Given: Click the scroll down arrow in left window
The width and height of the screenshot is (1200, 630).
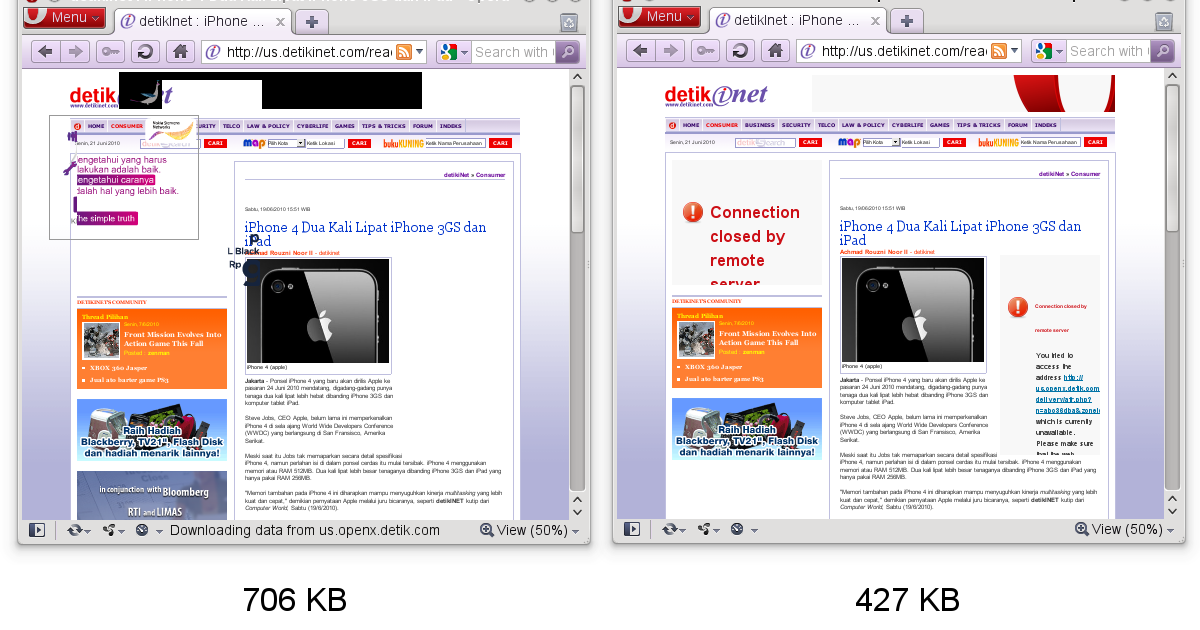Looking at the screenshot, I should 577,511.
